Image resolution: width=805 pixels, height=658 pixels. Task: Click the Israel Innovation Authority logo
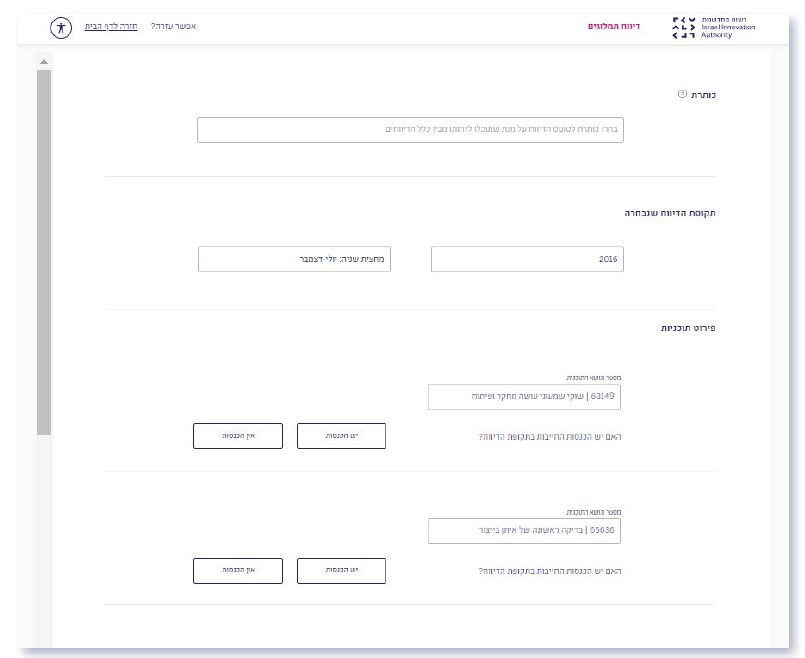(714, 27)
